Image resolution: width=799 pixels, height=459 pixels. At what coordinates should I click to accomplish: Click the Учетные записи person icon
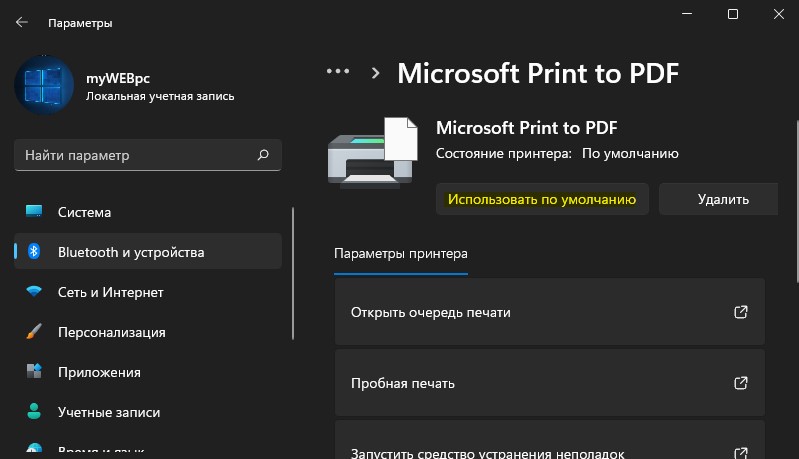click(34, 411)
